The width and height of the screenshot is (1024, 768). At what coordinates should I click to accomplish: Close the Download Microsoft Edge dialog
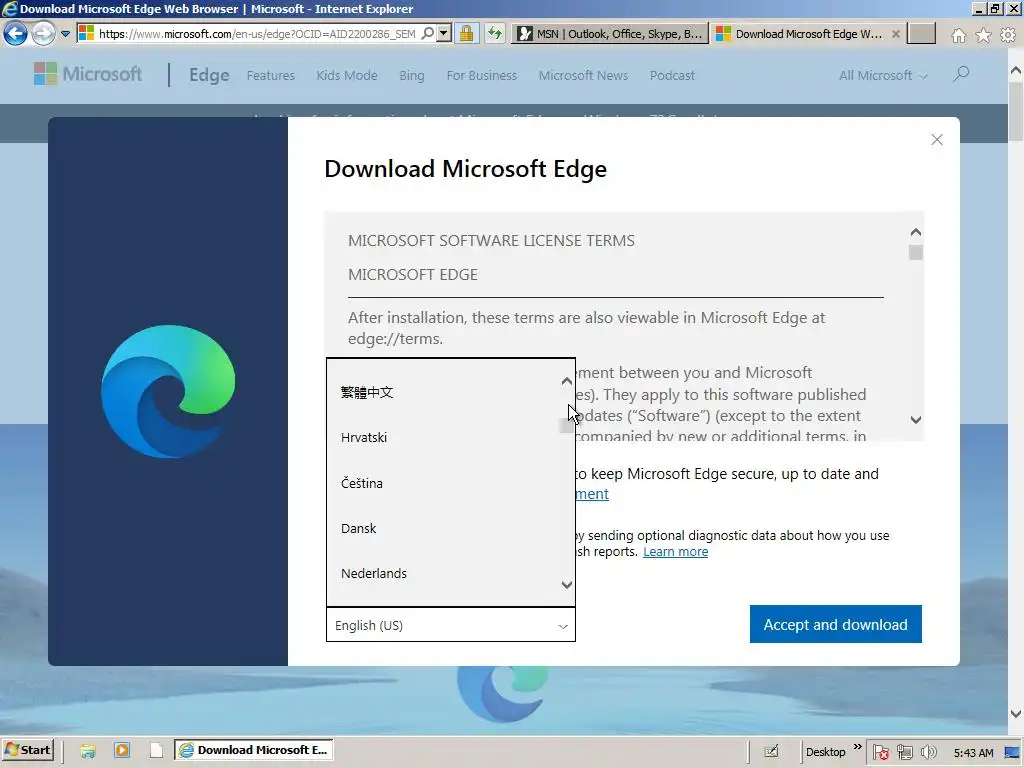tap(936, 139)
